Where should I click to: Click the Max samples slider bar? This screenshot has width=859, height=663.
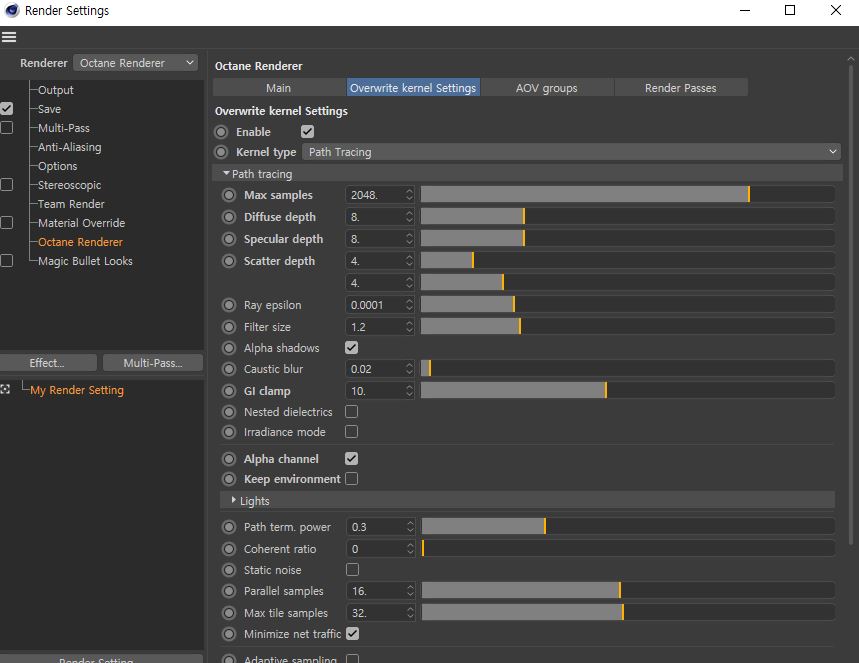(628, 195)
